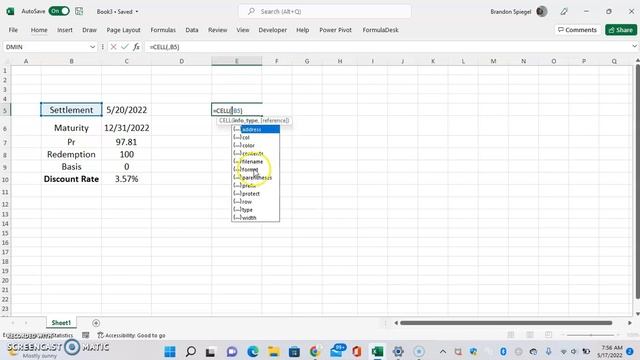Switch to Page Layout view icon
The height and width of the screenshot is (360, 640).
[x=530, y=335]
